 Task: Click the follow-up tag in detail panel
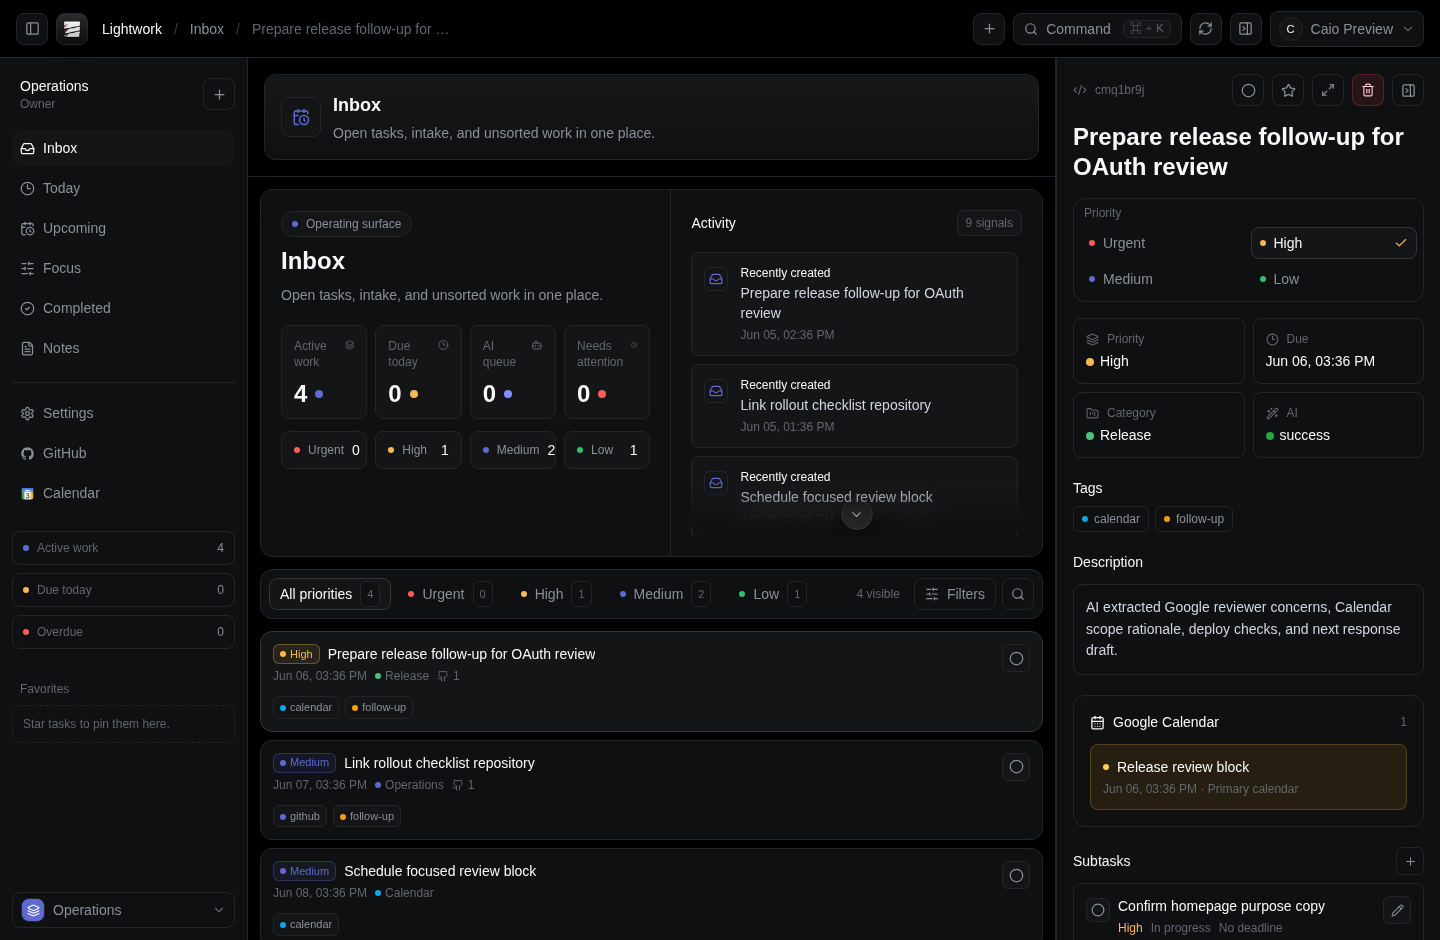pyautogui.click(x=1194, y=519)
